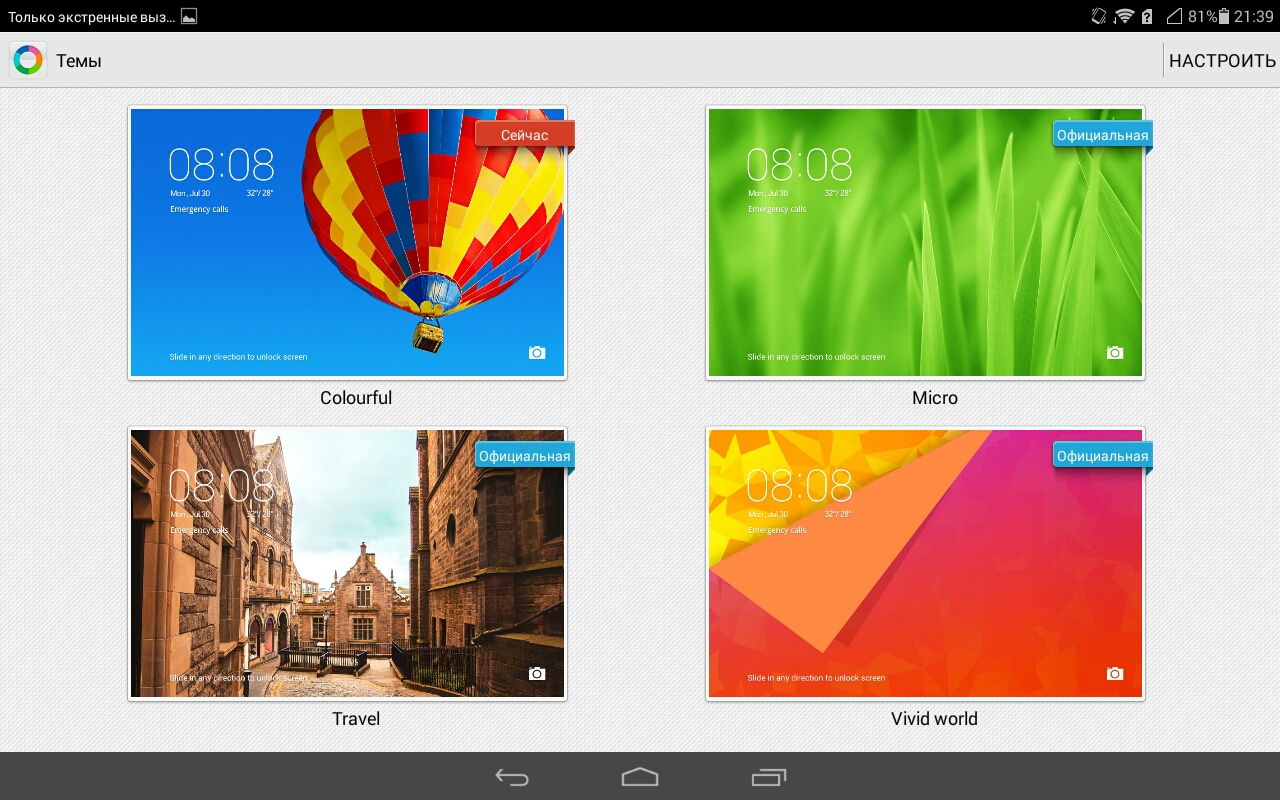Tap the Wi-Fi status bar icon

[x=1124, y=16]
